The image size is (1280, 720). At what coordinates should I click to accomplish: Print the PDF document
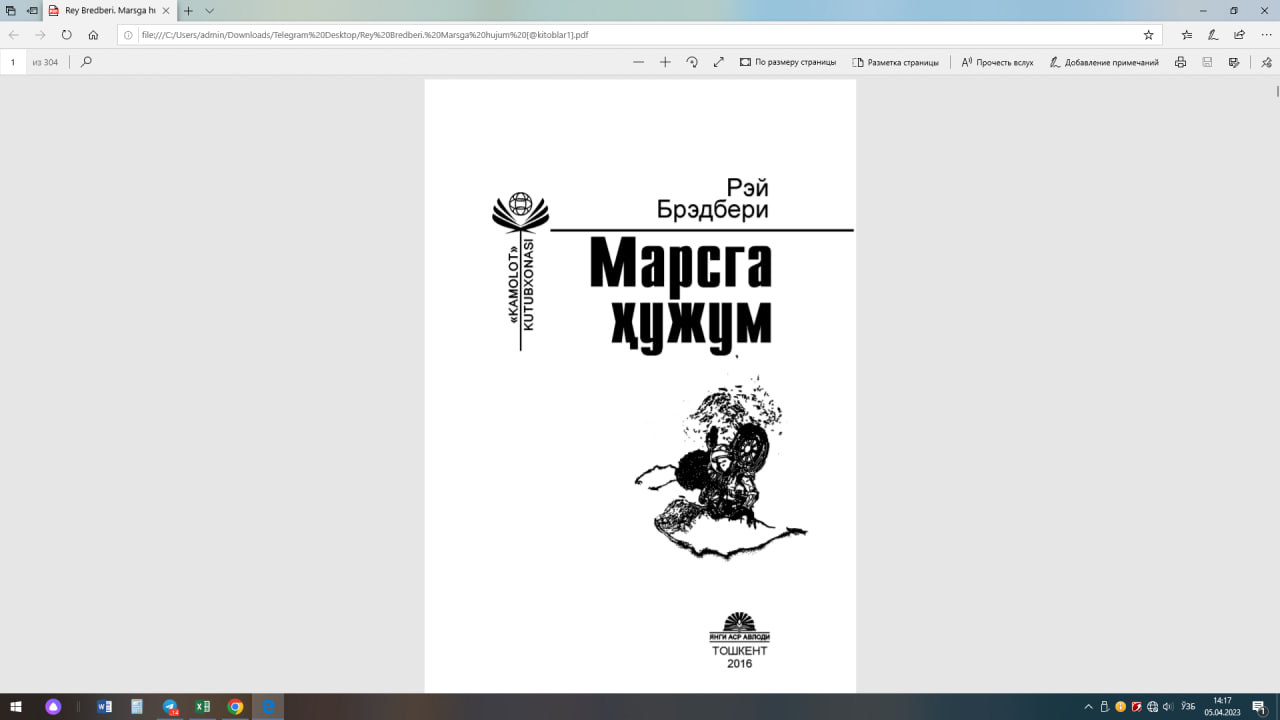point(1181,62)
